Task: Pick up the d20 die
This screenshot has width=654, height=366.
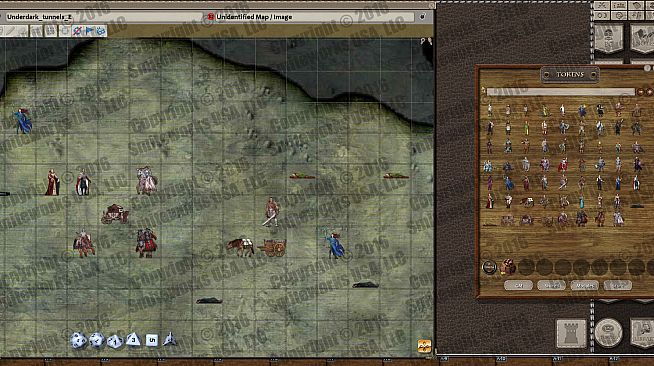Action: [x=78, y=340]
